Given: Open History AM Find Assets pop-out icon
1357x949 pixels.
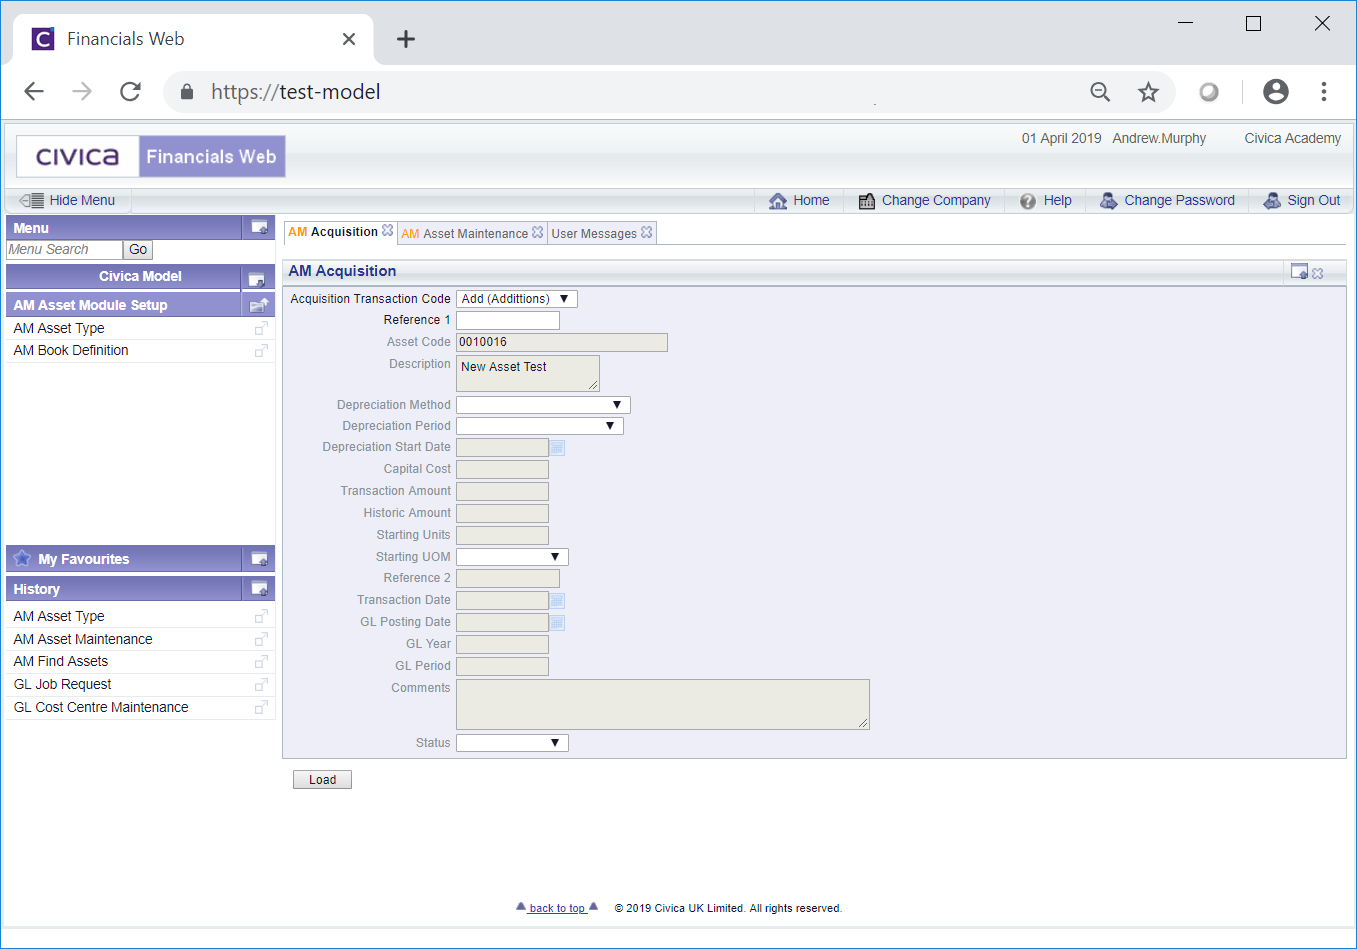Looking at the screenshot, I should pos(261,662).
